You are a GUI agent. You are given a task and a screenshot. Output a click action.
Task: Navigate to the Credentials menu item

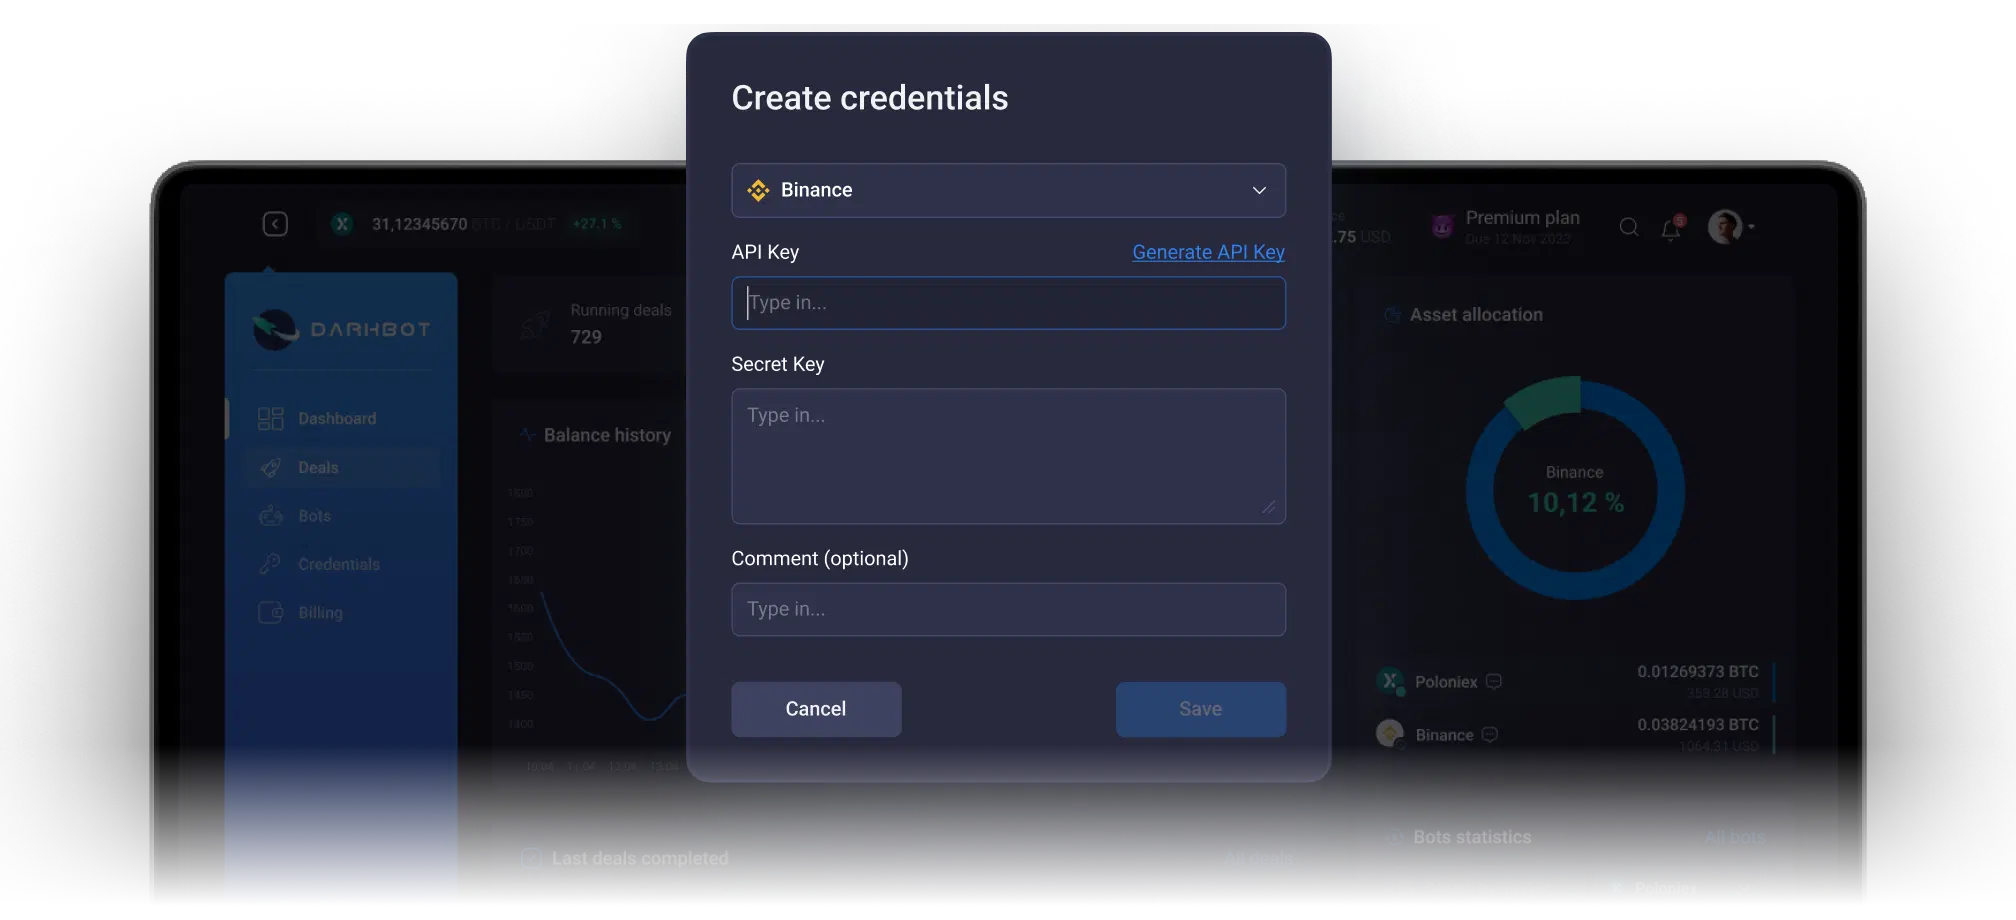(337, 564)
